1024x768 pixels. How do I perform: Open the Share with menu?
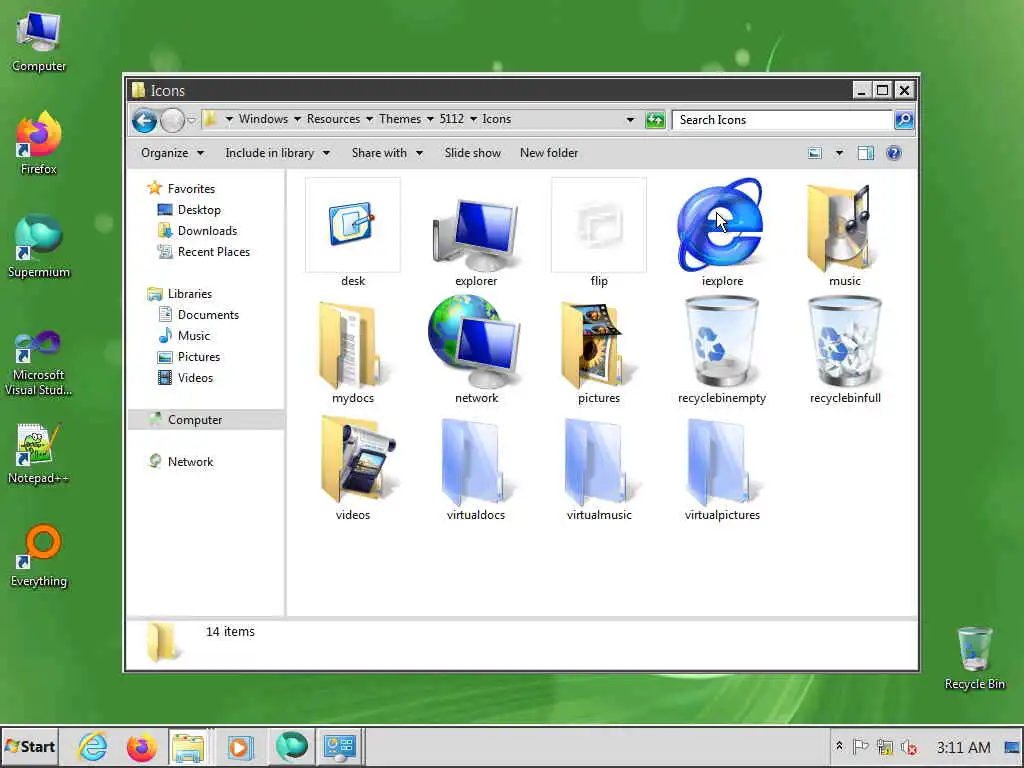387,153
